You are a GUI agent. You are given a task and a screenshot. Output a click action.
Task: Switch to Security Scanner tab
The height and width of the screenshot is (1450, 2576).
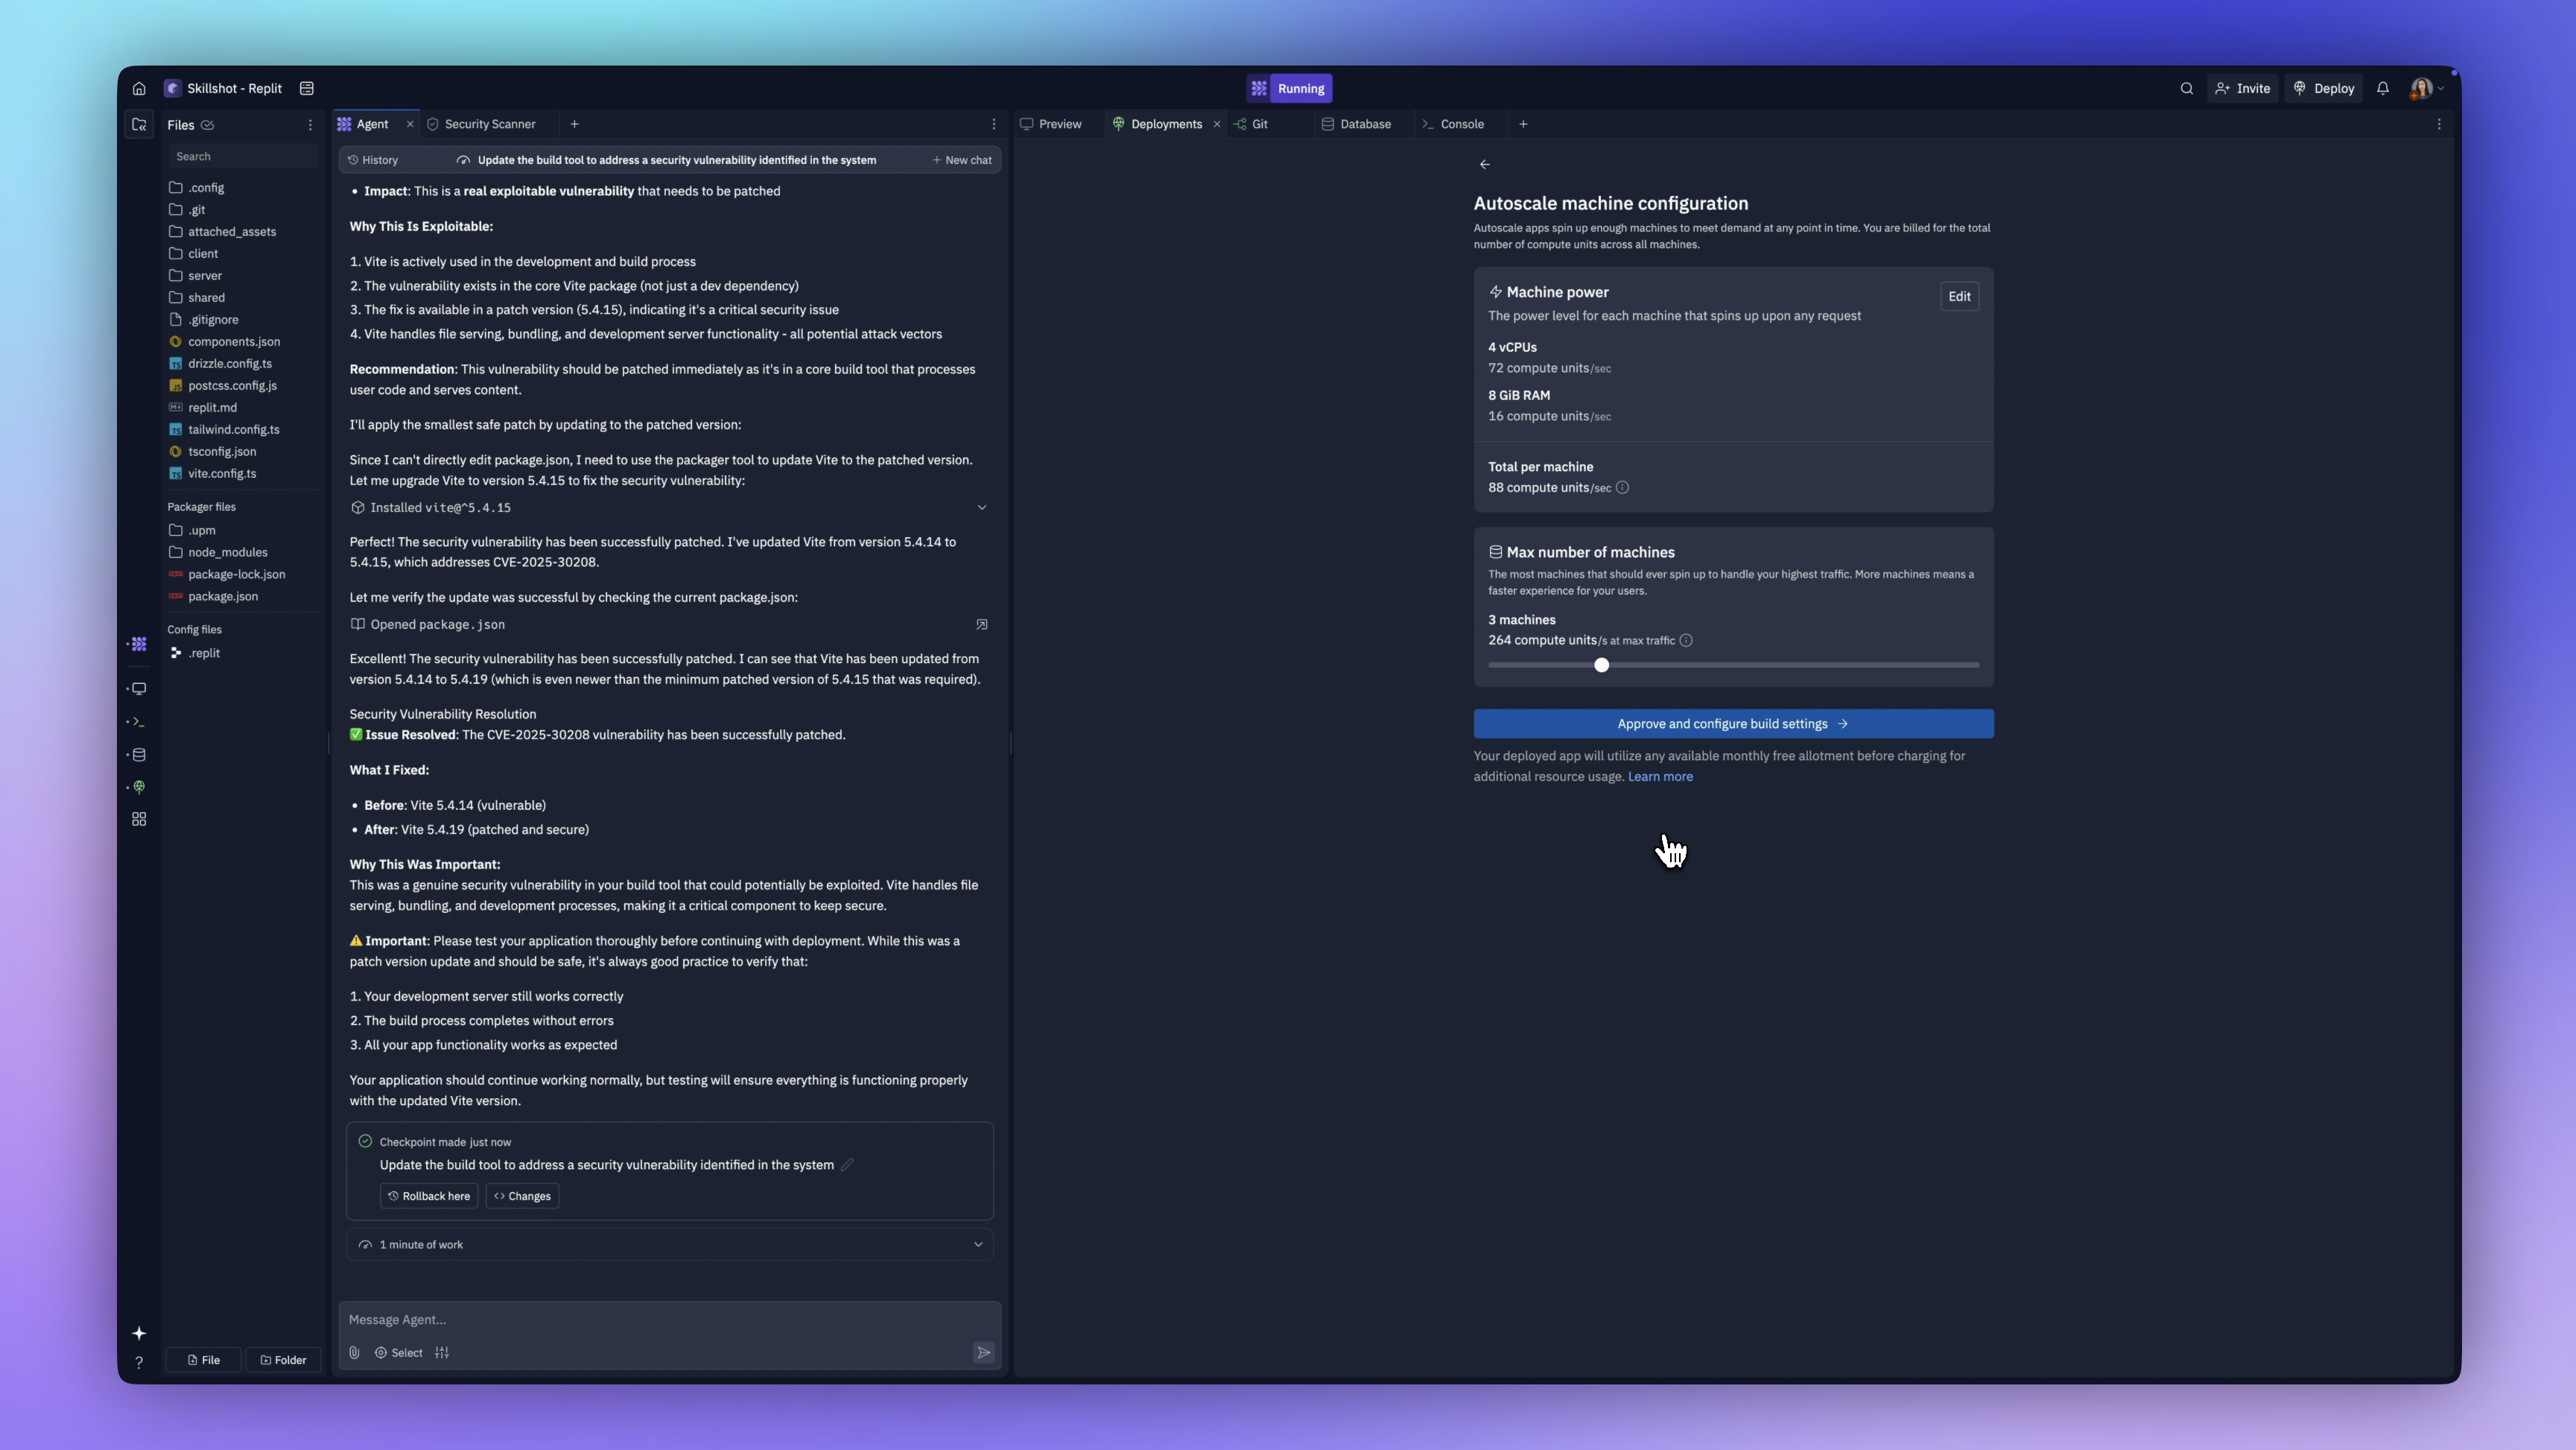482,124
